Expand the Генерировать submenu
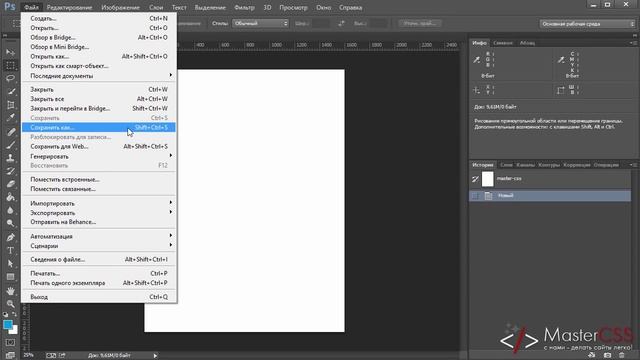640x360 pixels. click(x=99, y=156)
